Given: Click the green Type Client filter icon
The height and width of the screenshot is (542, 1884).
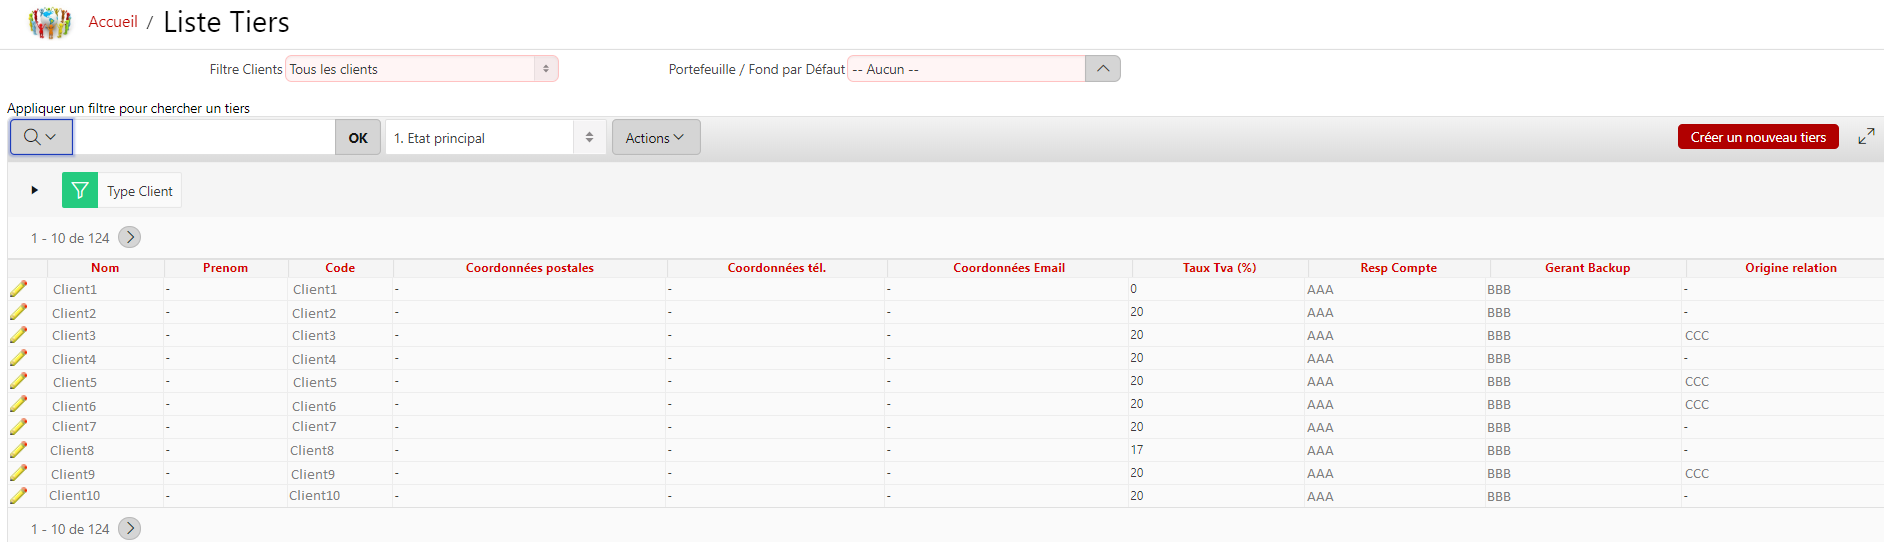Looking at the screenshot, I should pyautogui.click(x=80, y=190).
